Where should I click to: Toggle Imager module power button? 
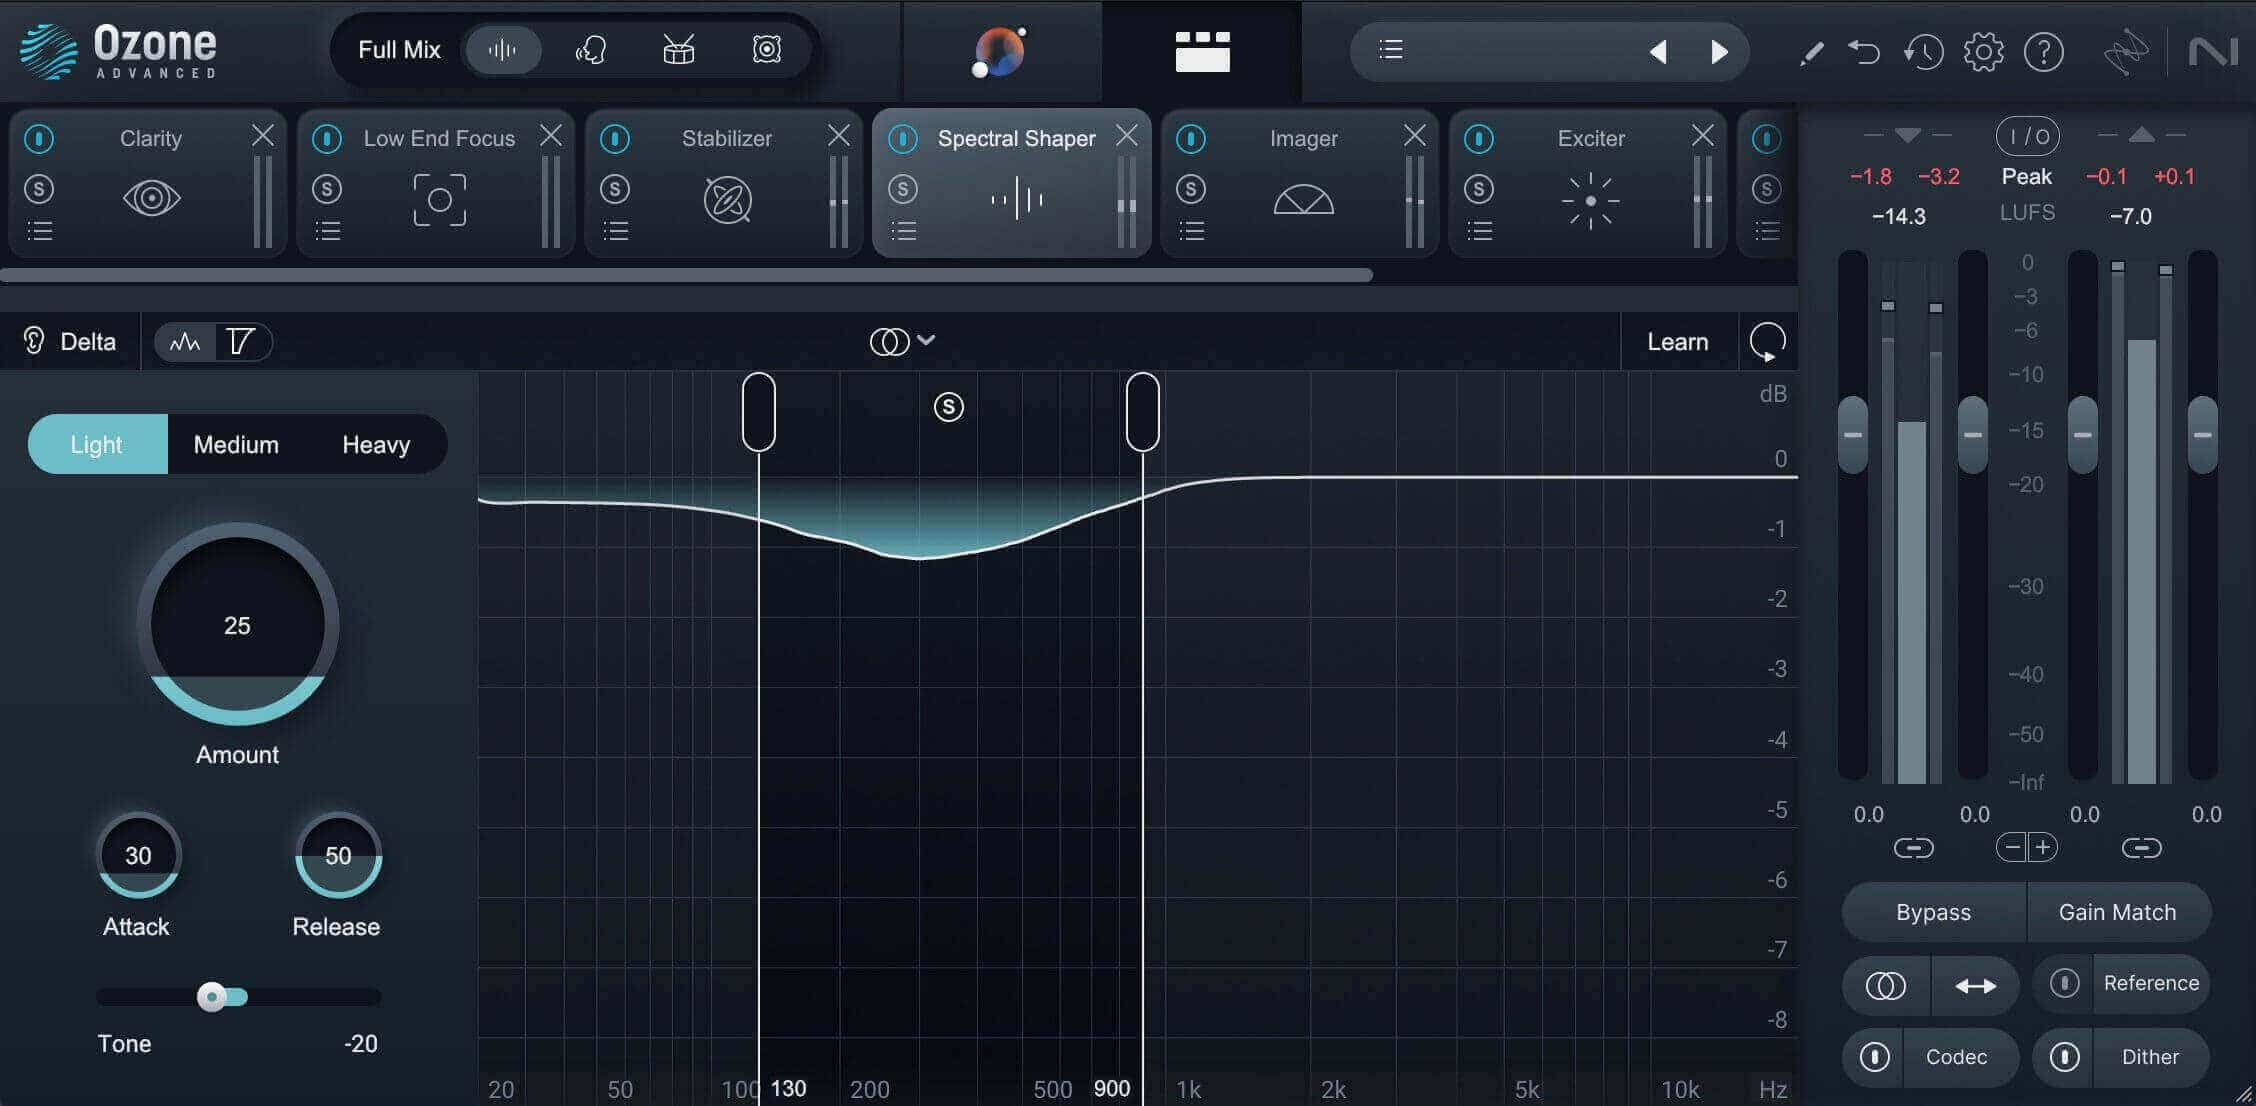coord(1191,138)
